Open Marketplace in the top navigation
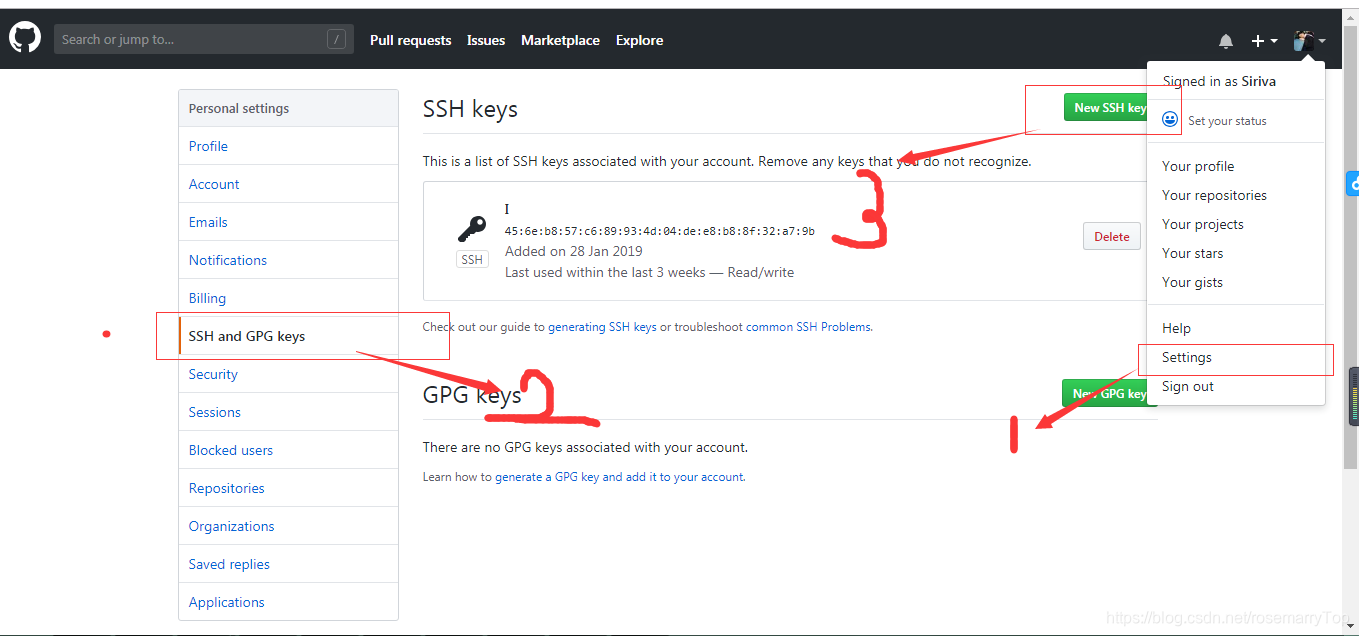The width and height of the screenshot is (1359, 636). point(560,41)
